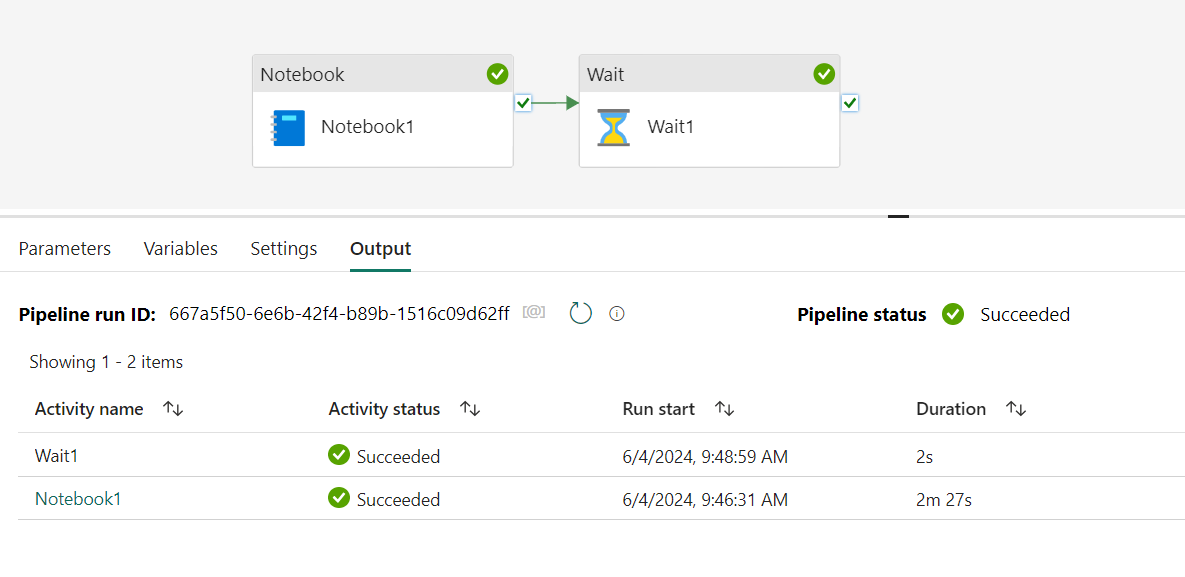Screen dimensions: 1185x577
Task: Click the duration value 2m 27s
Action: [944, 499]
